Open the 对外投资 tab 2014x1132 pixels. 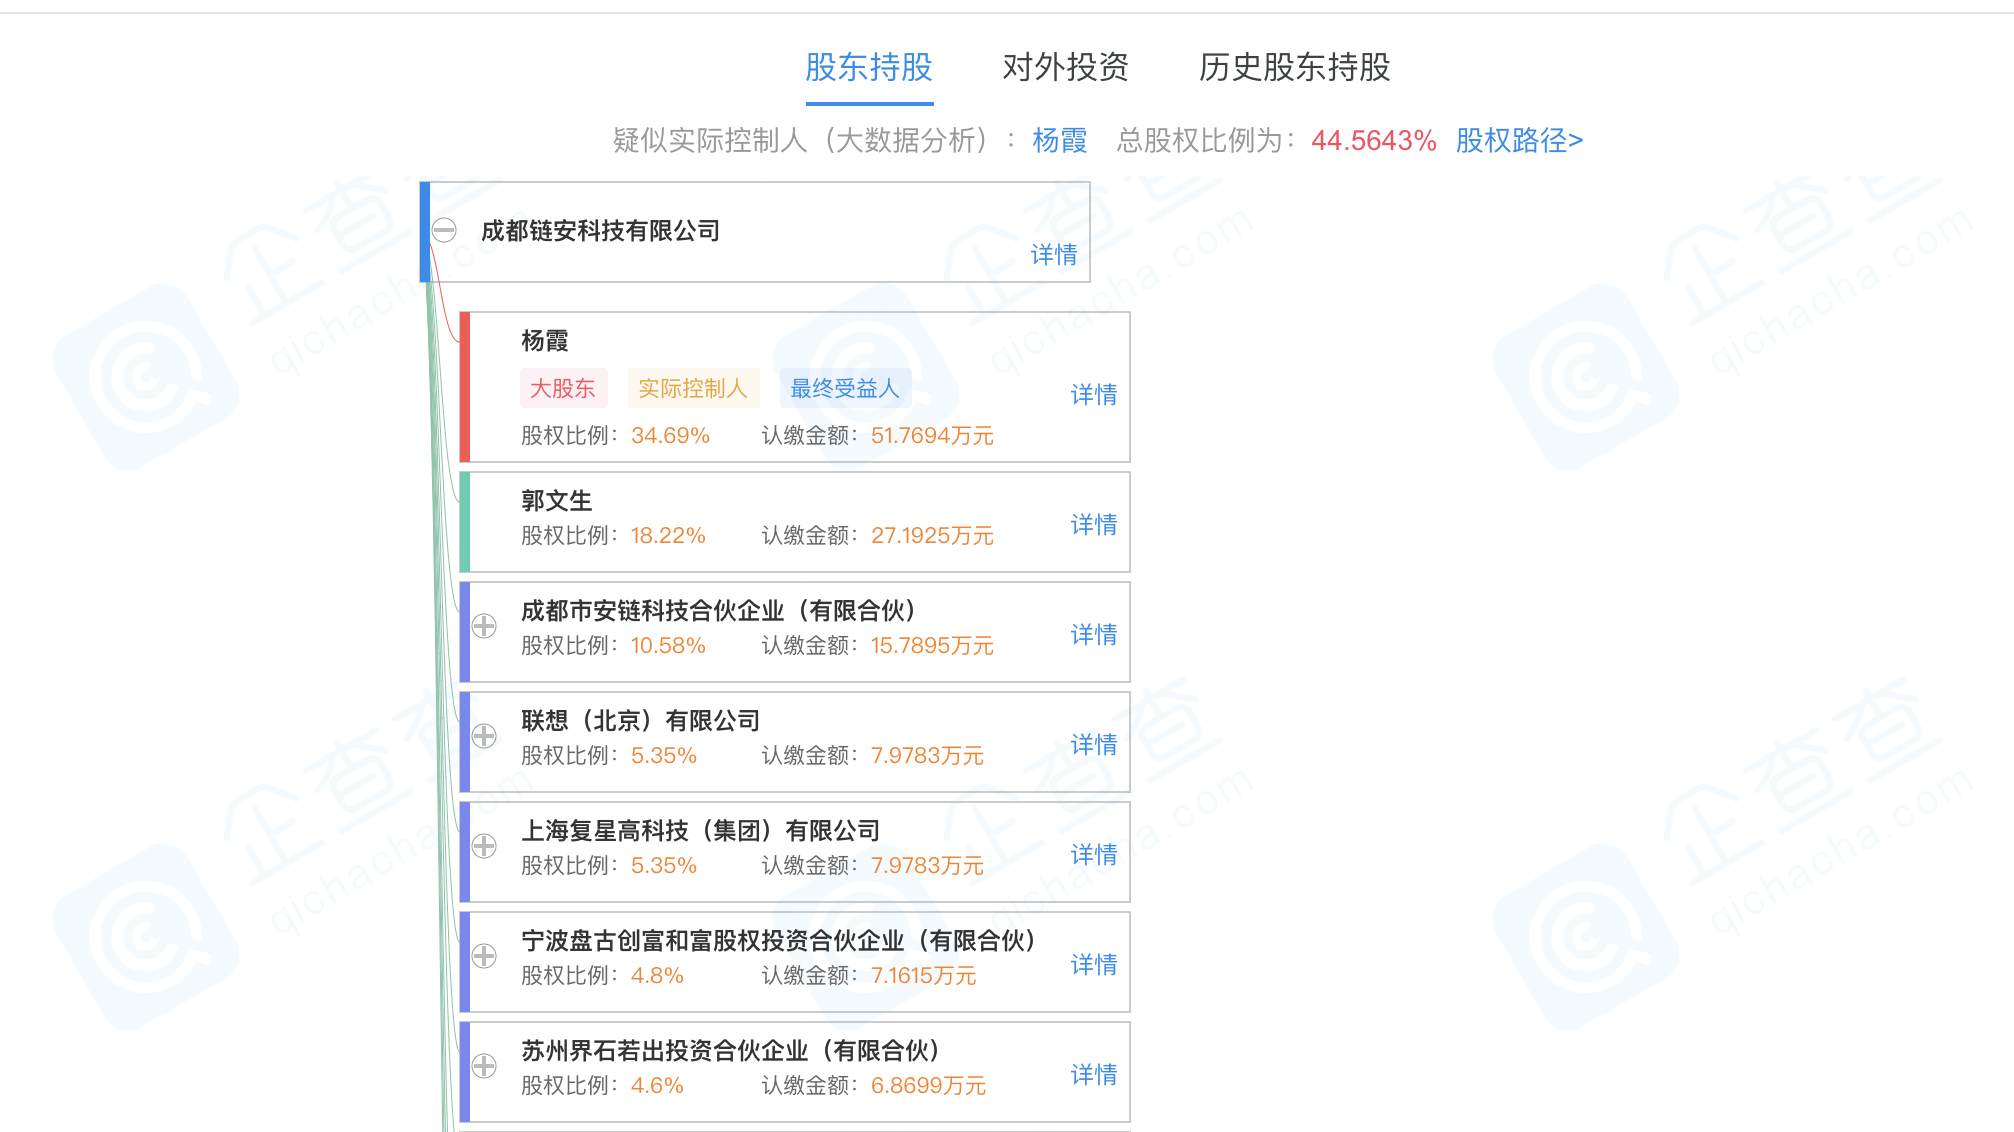[x=1065, y=67]
